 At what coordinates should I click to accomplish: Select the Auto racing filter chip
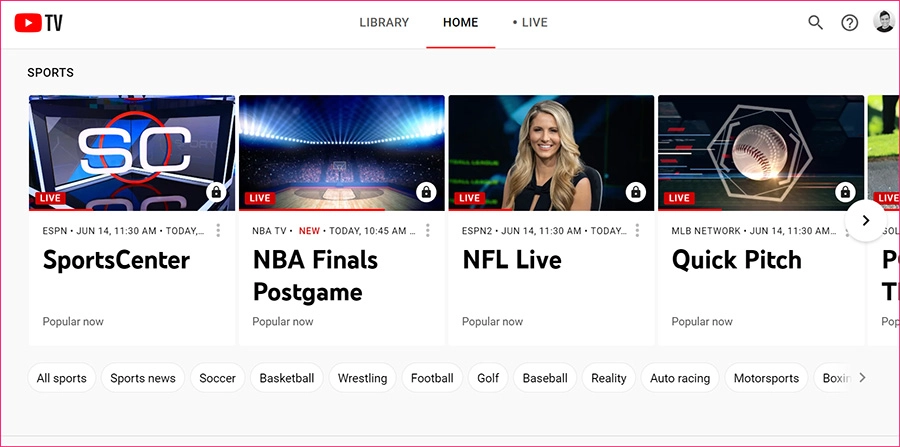click(x=680, y=378)
